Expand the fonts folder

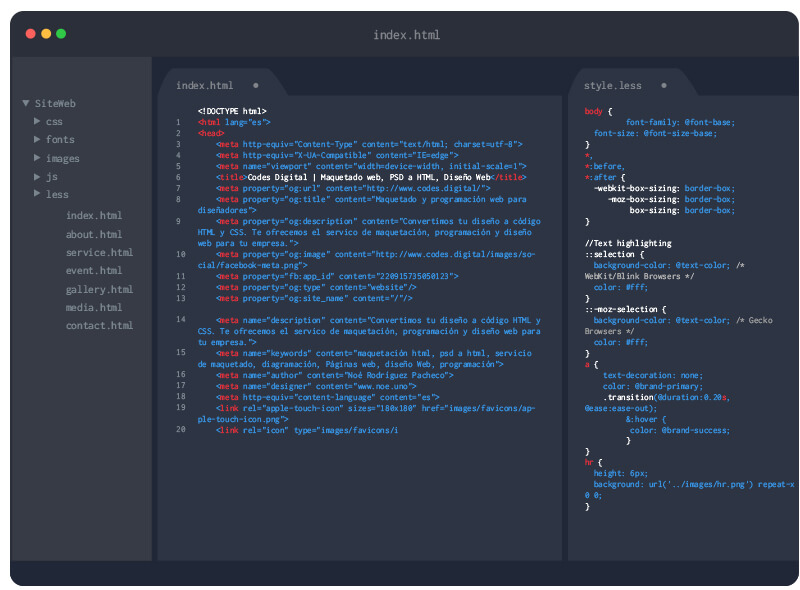(x=38, y=139)
